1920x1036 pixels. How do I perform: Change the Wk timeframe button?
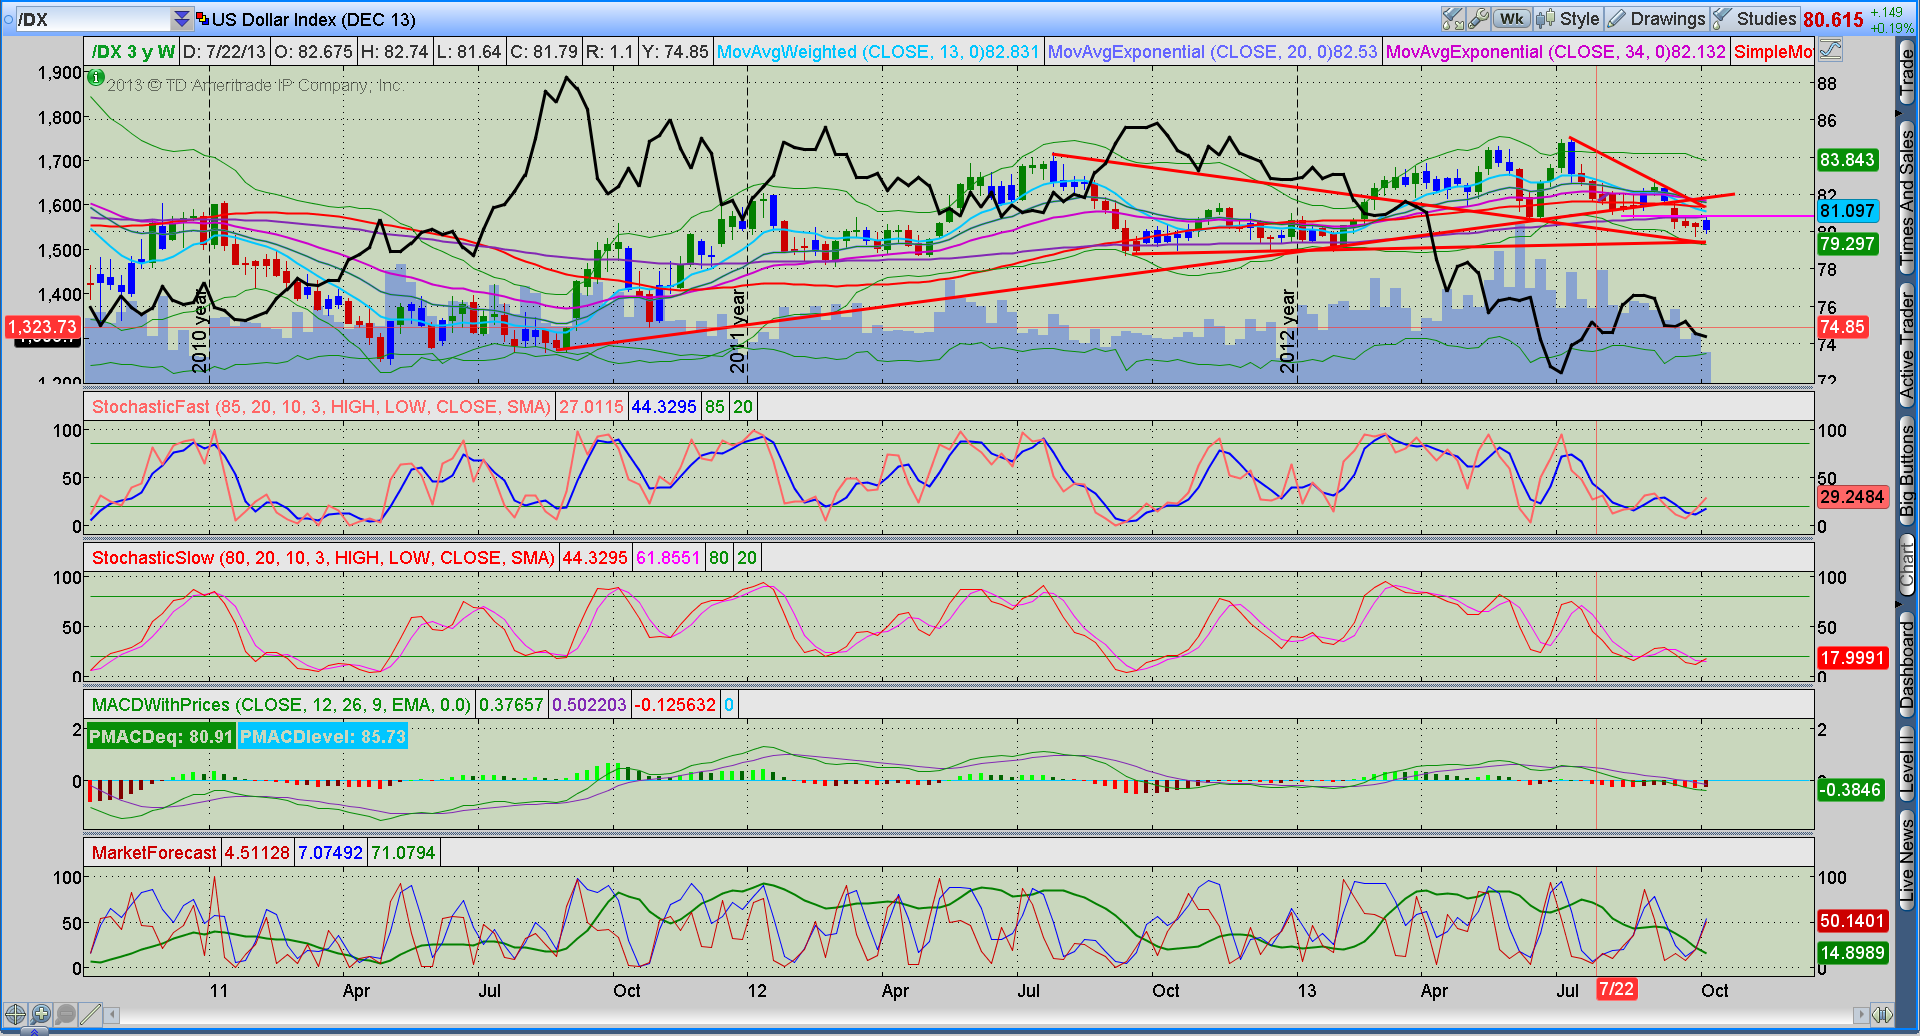pos(1512,19)
